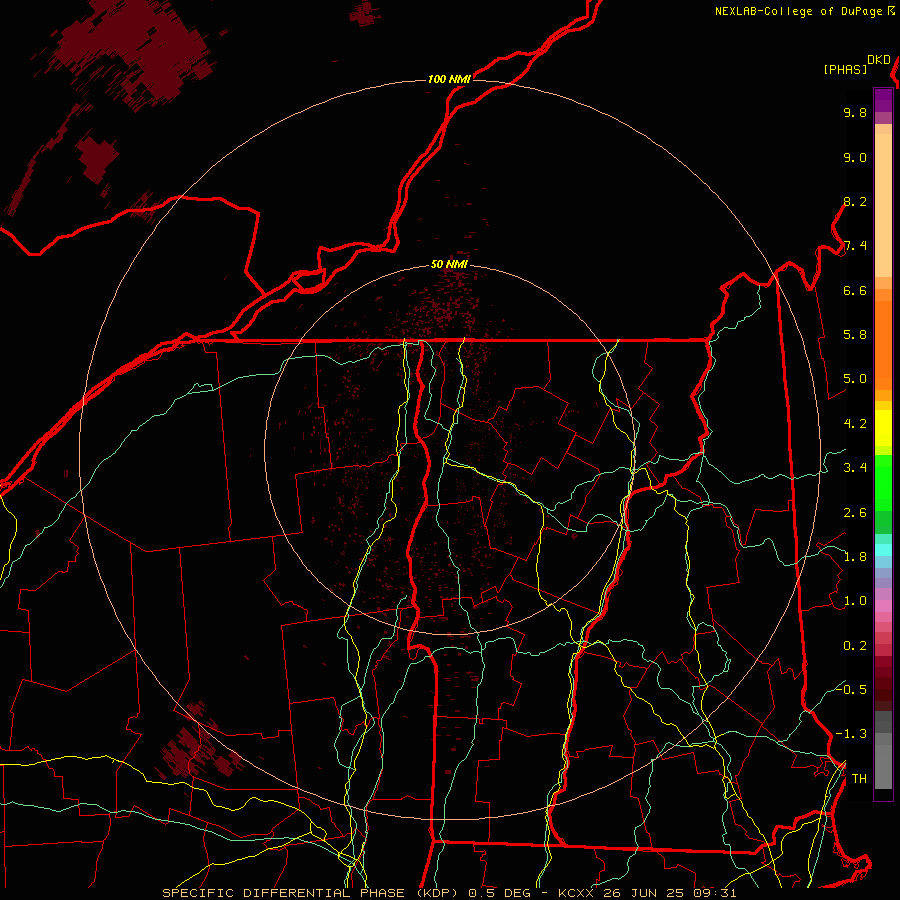Click the 1.8 value on the color scale
Screen dimensions: 900x900
click(x=855, y=557)
